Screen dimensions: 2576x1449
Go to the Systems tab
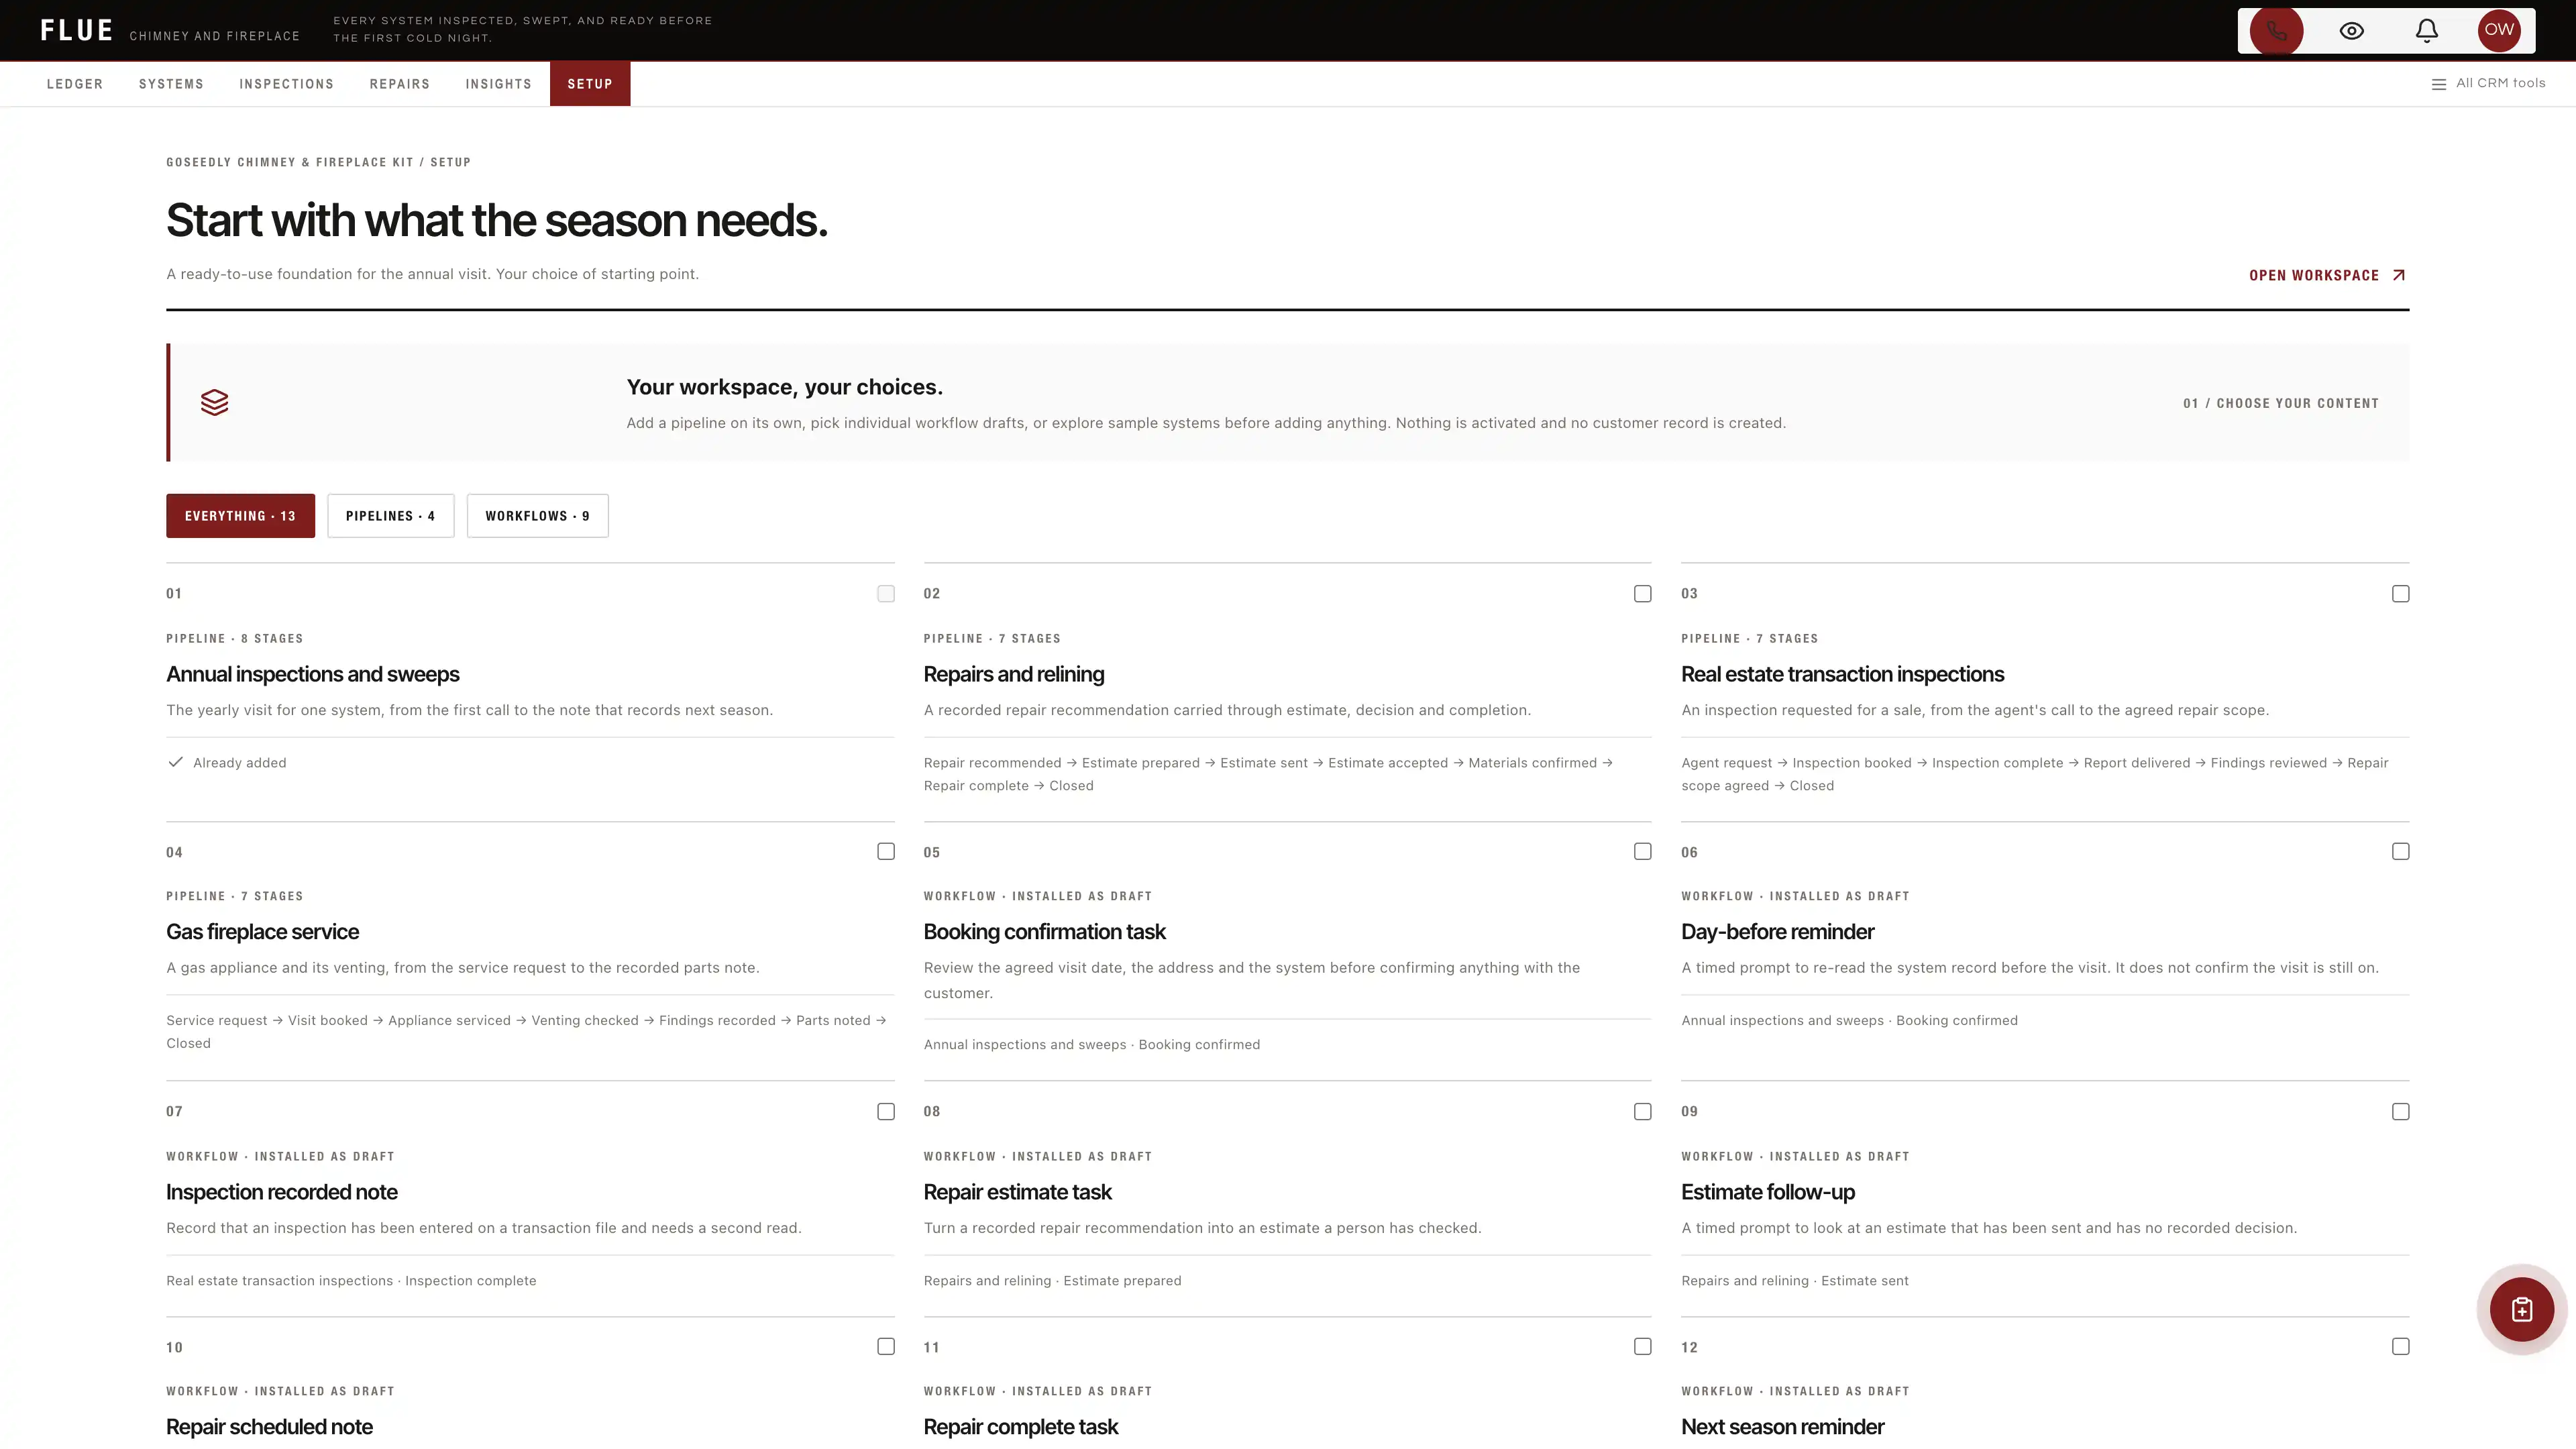coord(171,84)
